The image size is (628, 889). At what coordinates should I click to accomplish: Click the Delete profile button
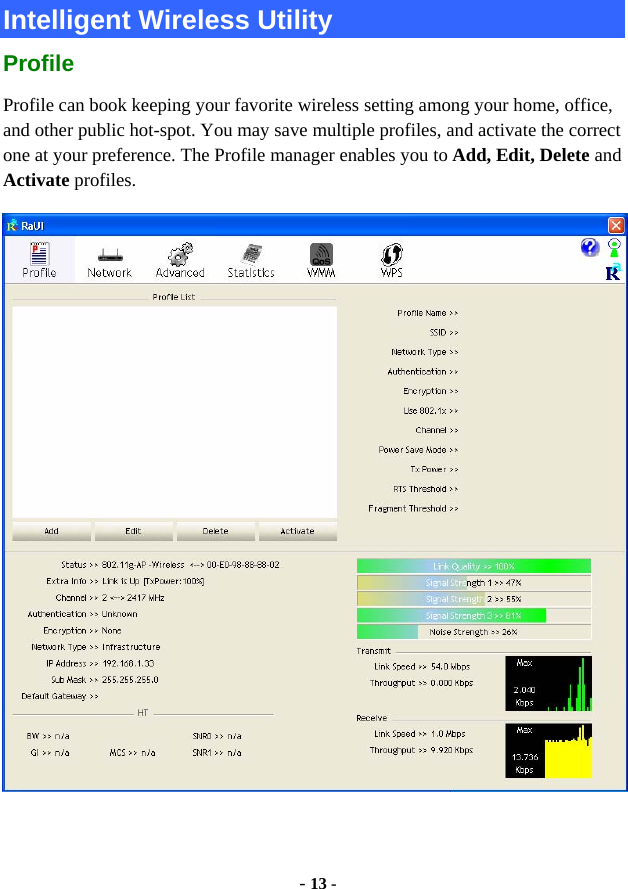click(215, 531)
